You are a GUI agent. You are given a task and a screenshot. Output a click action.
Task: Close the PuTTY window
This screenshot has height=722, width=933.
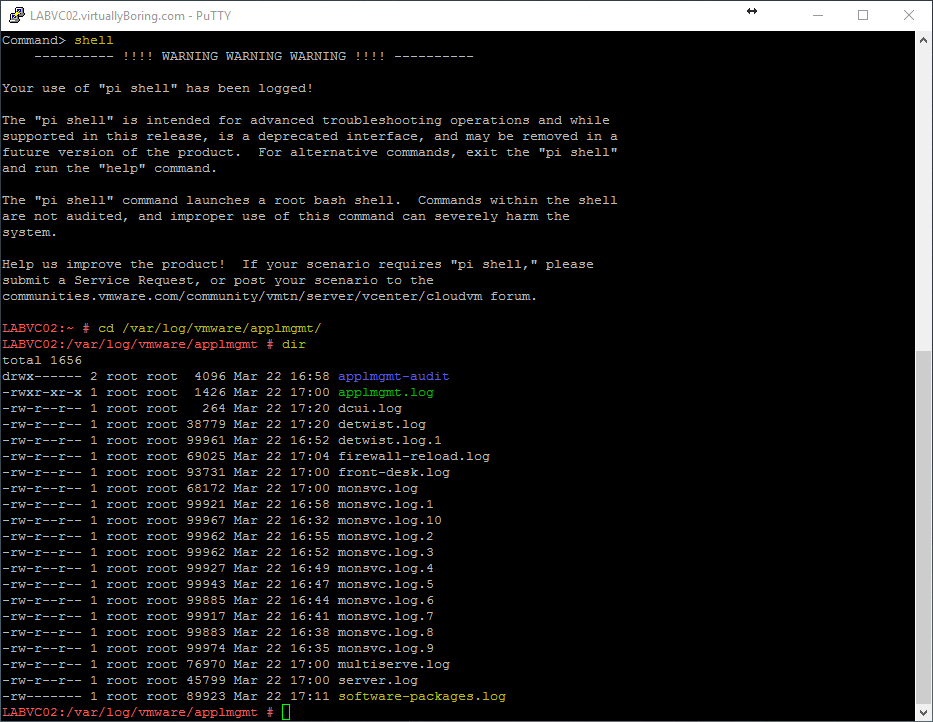[x=909, y=15]
